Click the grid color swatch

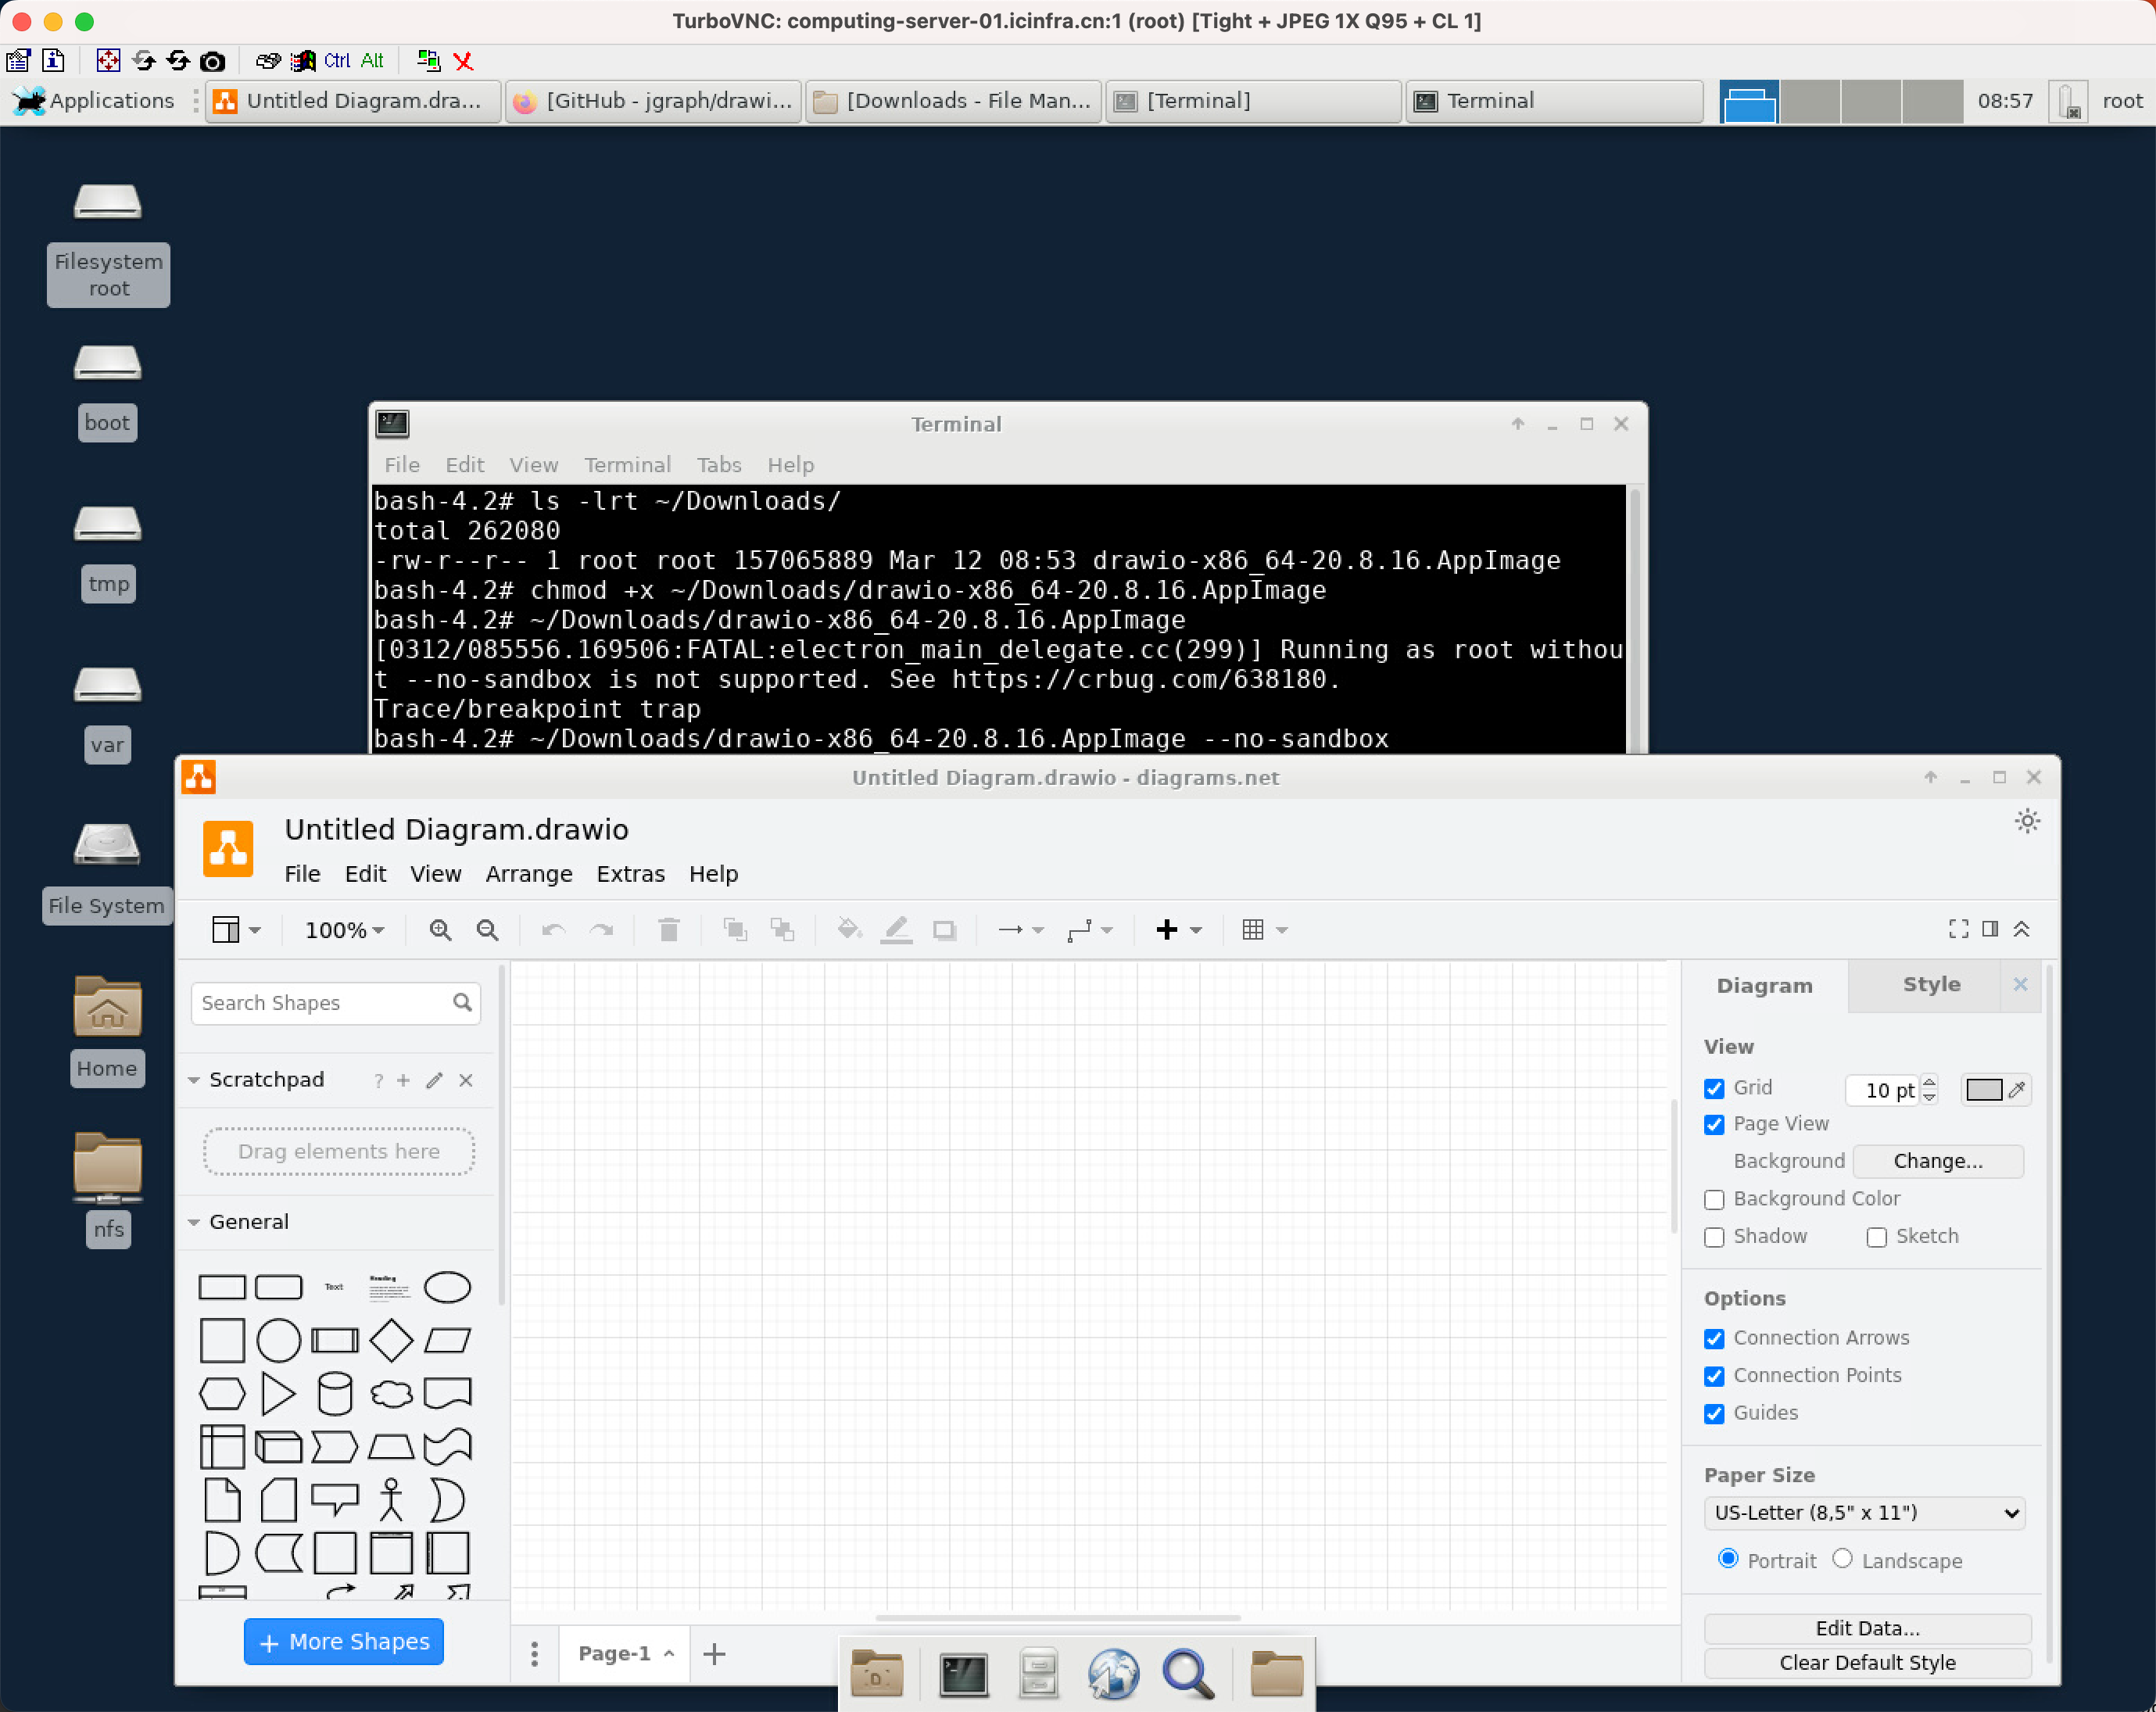1984,1090
